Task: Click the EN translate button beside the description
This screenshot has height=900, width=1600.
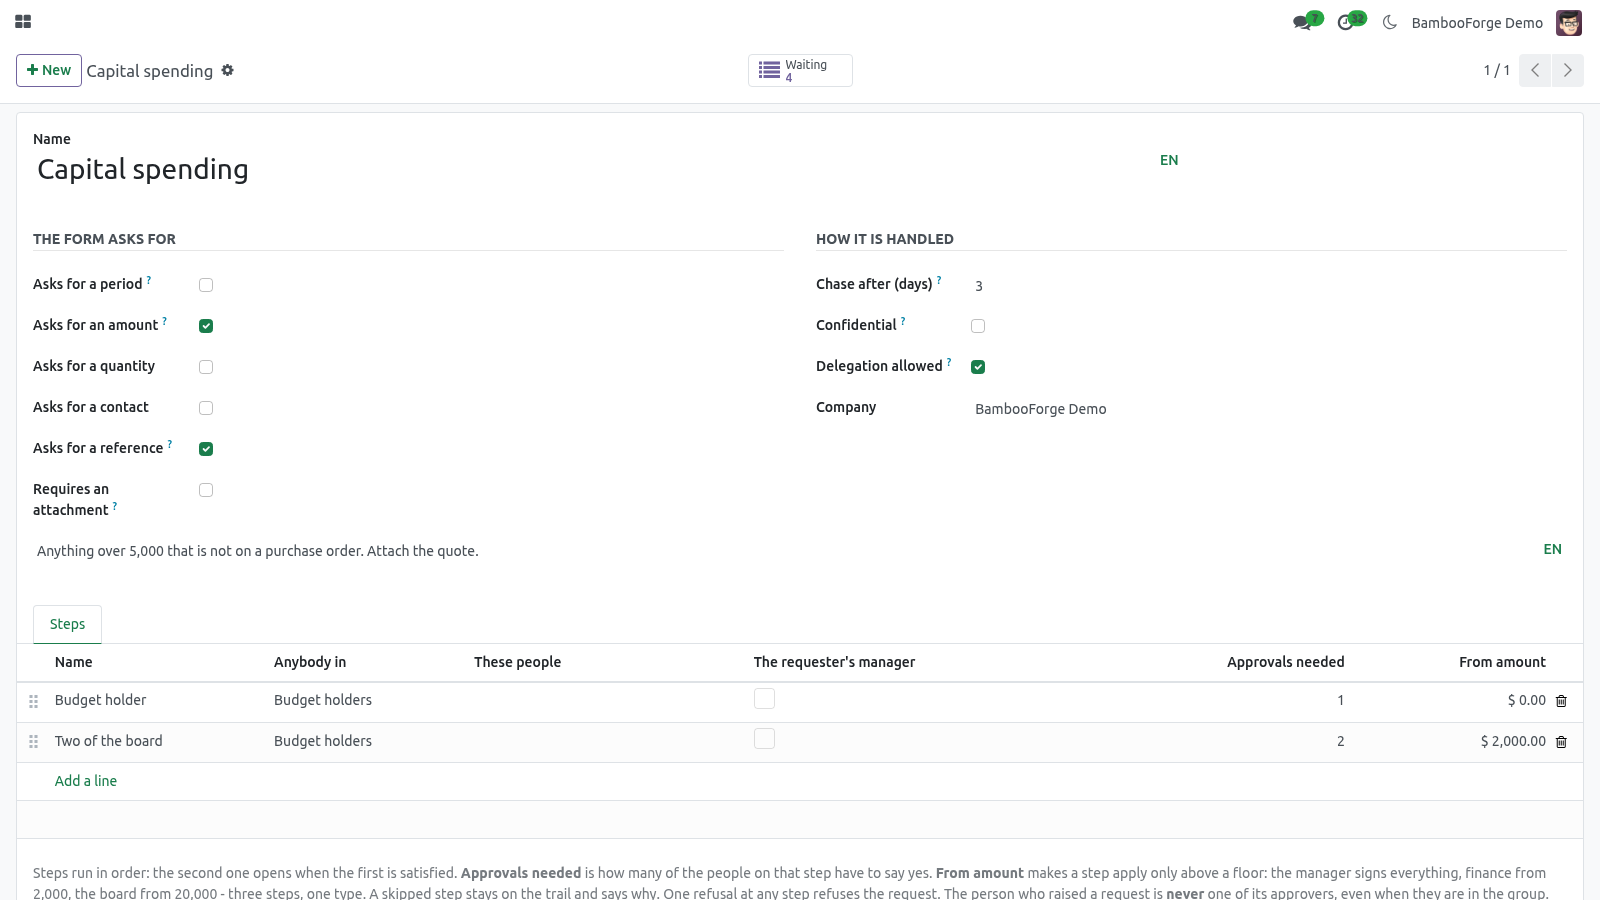Action: pyautogui.click(x=1552, y=549)
